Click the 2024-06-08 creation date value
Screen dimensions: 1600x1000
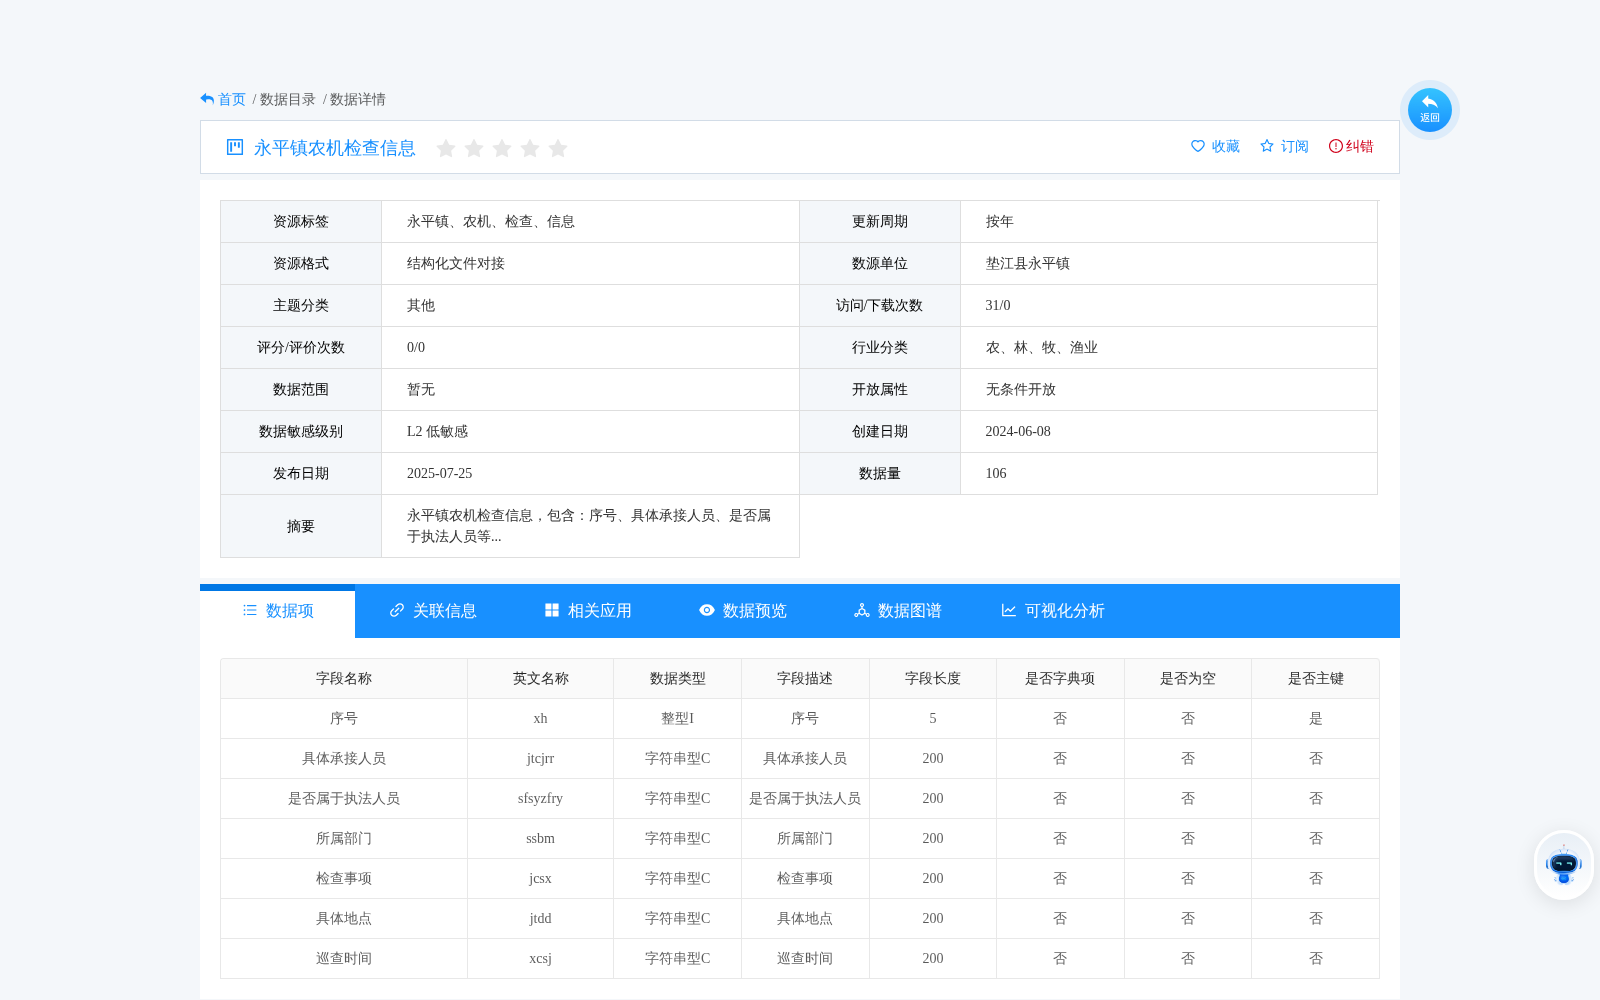(x=1018, y=432)
